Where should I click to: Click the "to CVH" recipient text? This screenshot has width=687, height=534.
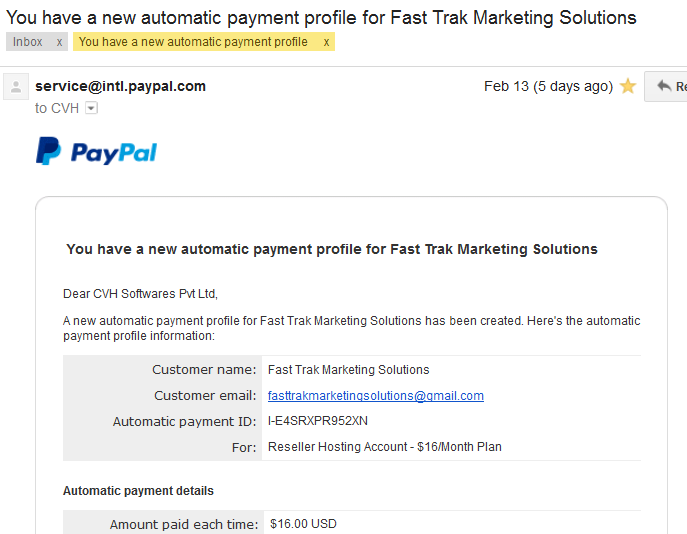(x=57, y=108)
